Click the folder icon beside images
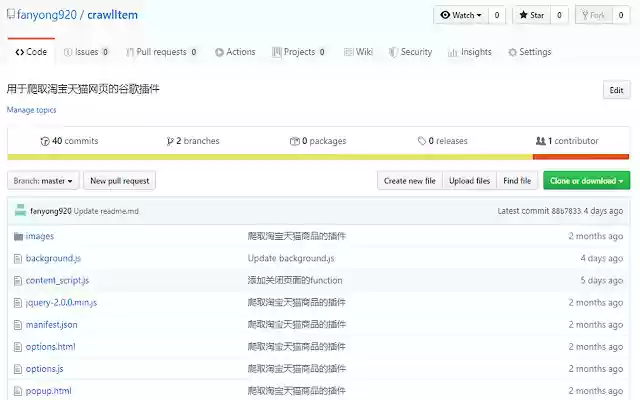This screenshot has height=400, width=640. 18,236
